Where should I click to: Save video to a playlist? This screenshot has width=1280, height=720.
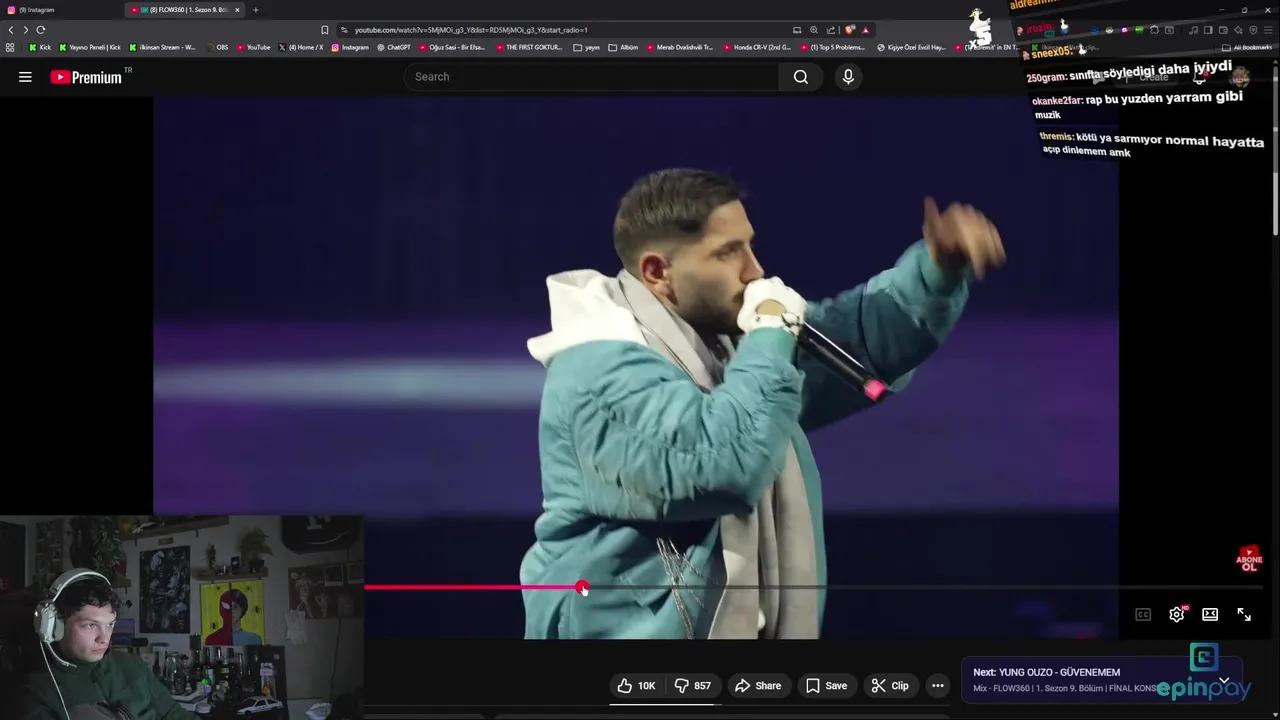[826, 685]
